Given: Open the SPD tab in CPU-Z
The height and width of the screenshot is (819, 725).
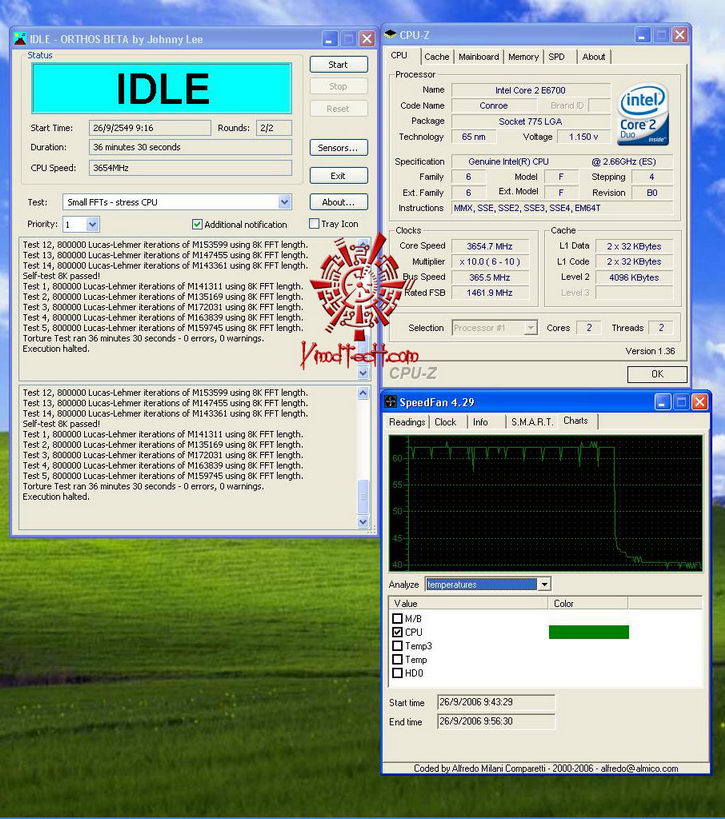Looking at the screenshot, I should [557, 56].
